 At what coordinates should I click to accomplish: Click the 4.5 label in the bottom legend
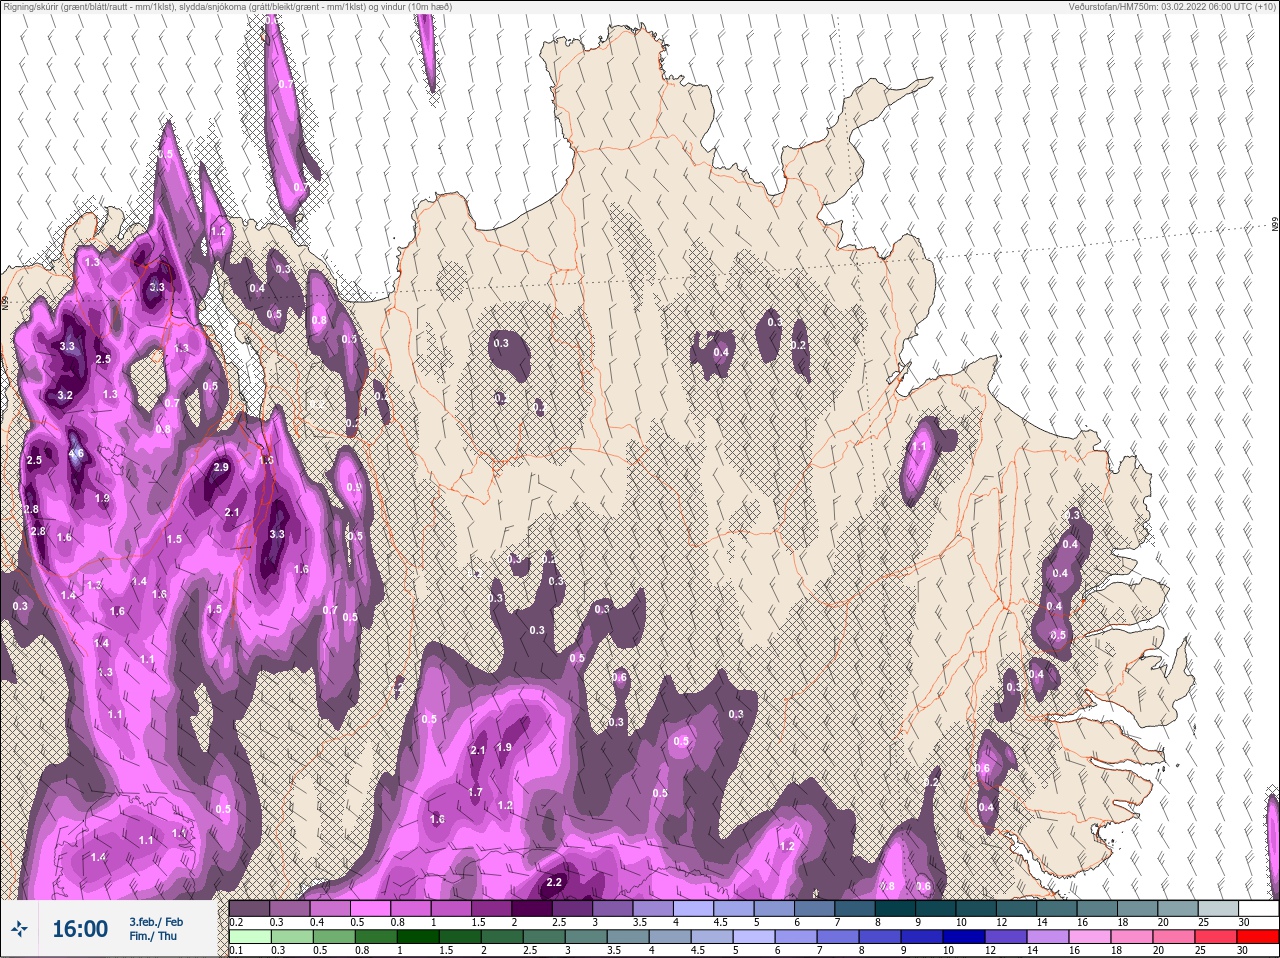699,950
